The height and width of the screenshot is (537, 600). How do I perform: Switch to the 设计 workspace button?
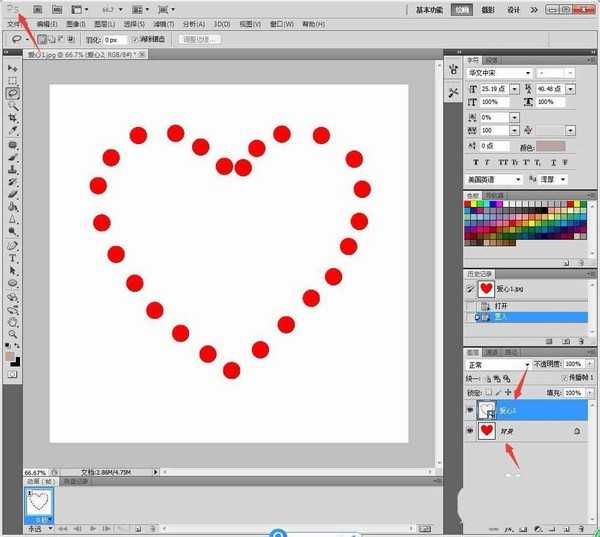(x=514, y=8)
